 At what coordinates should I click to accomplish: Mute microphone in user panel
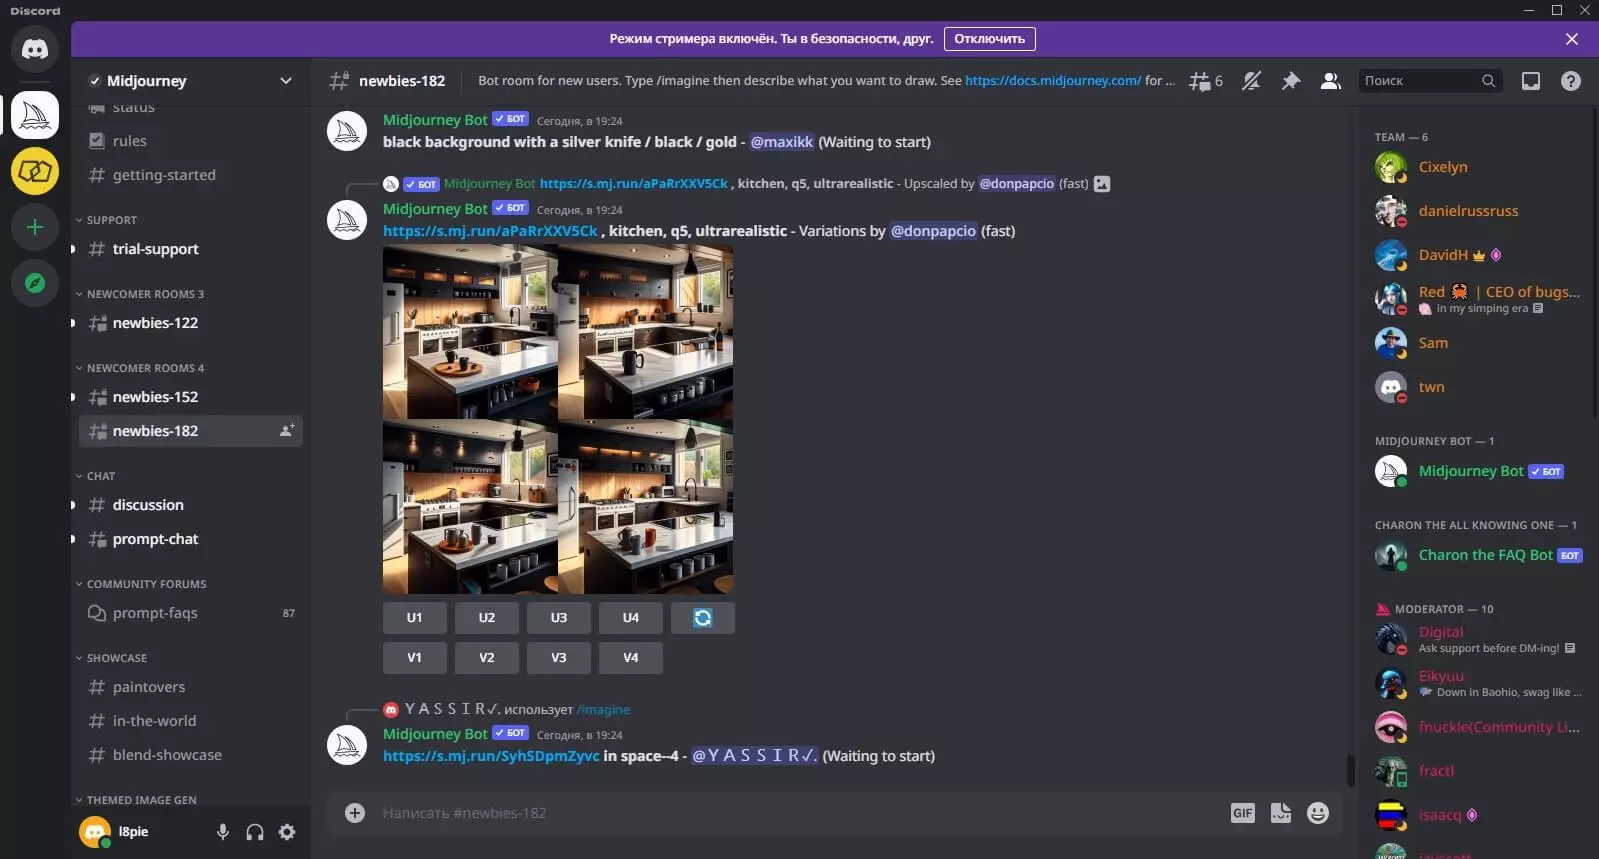[x=223, y=832]
